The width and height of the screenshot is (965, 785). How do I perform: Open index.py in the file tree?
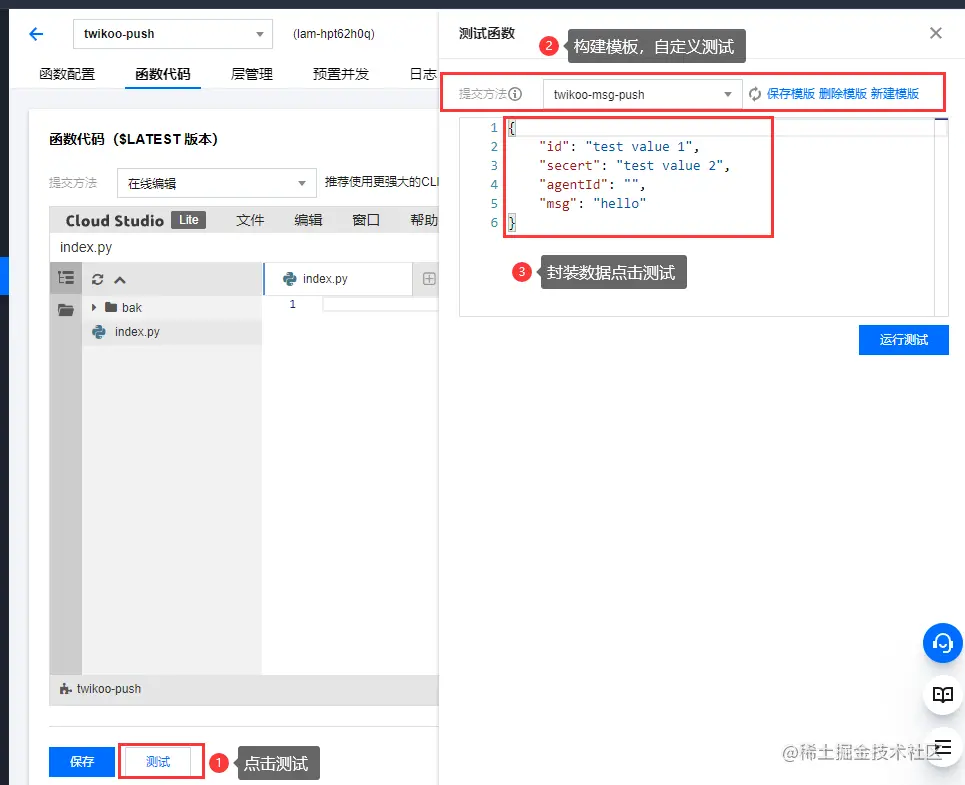pos(172,332)
